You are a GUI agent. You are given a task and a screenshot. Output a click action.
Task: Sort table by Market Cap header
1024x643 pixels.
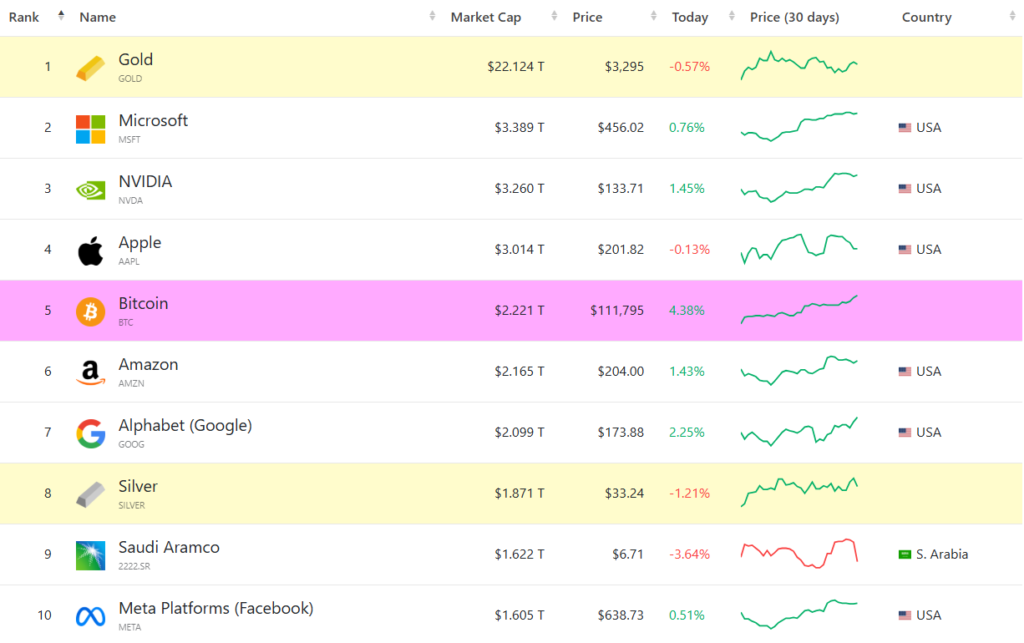click(485, 17)
